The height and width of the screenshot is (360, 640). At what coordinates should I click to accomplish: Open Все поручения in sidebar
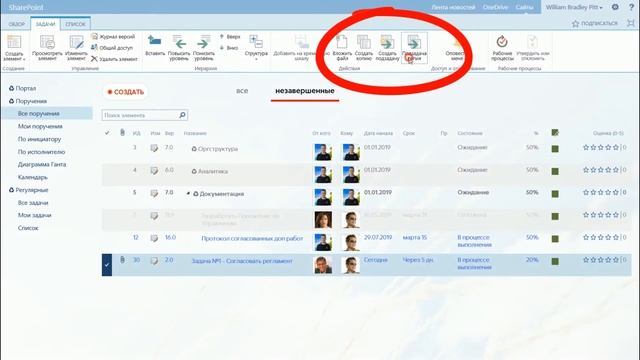(x=39, y=113)
